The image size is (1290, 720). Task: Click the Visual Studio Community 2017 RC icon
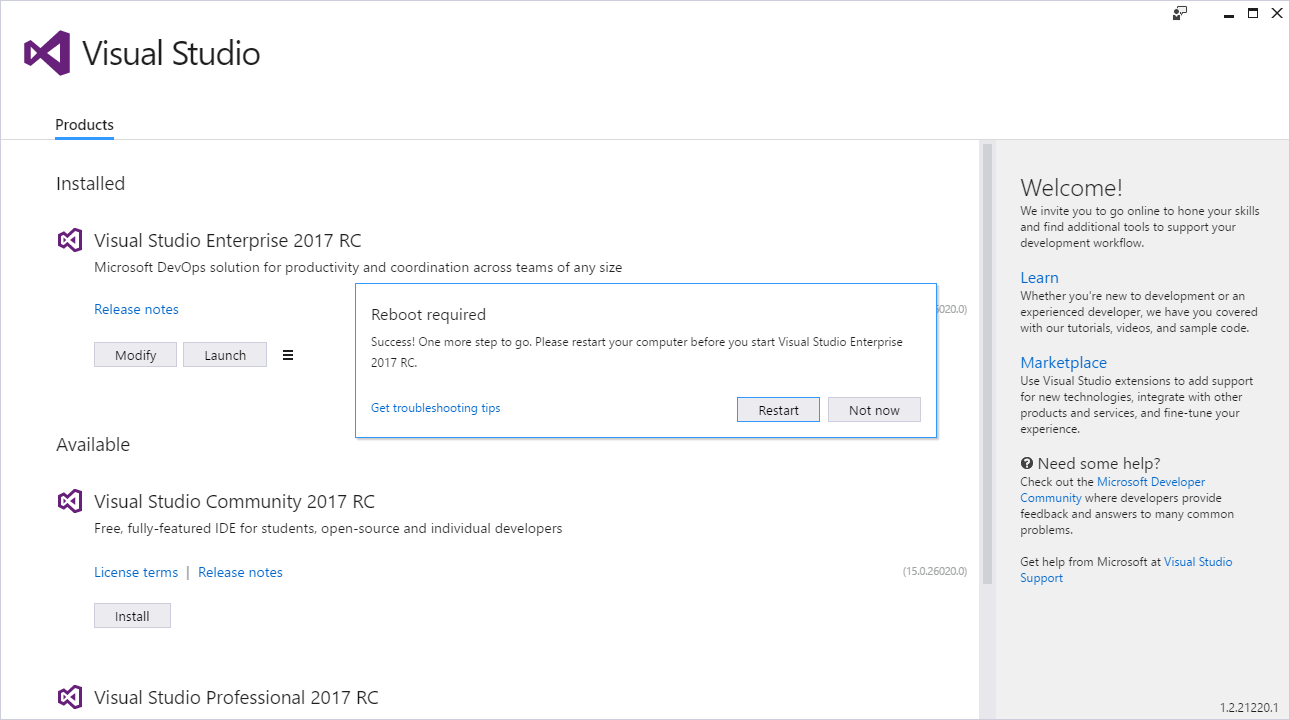[69, 501]
